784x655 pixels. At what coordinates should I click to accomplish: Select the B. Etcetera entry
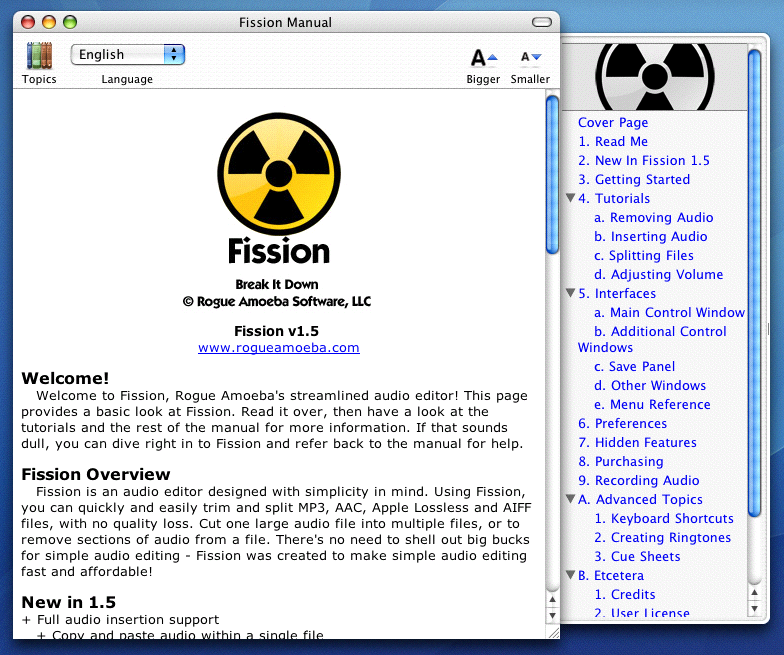(611, 576)
